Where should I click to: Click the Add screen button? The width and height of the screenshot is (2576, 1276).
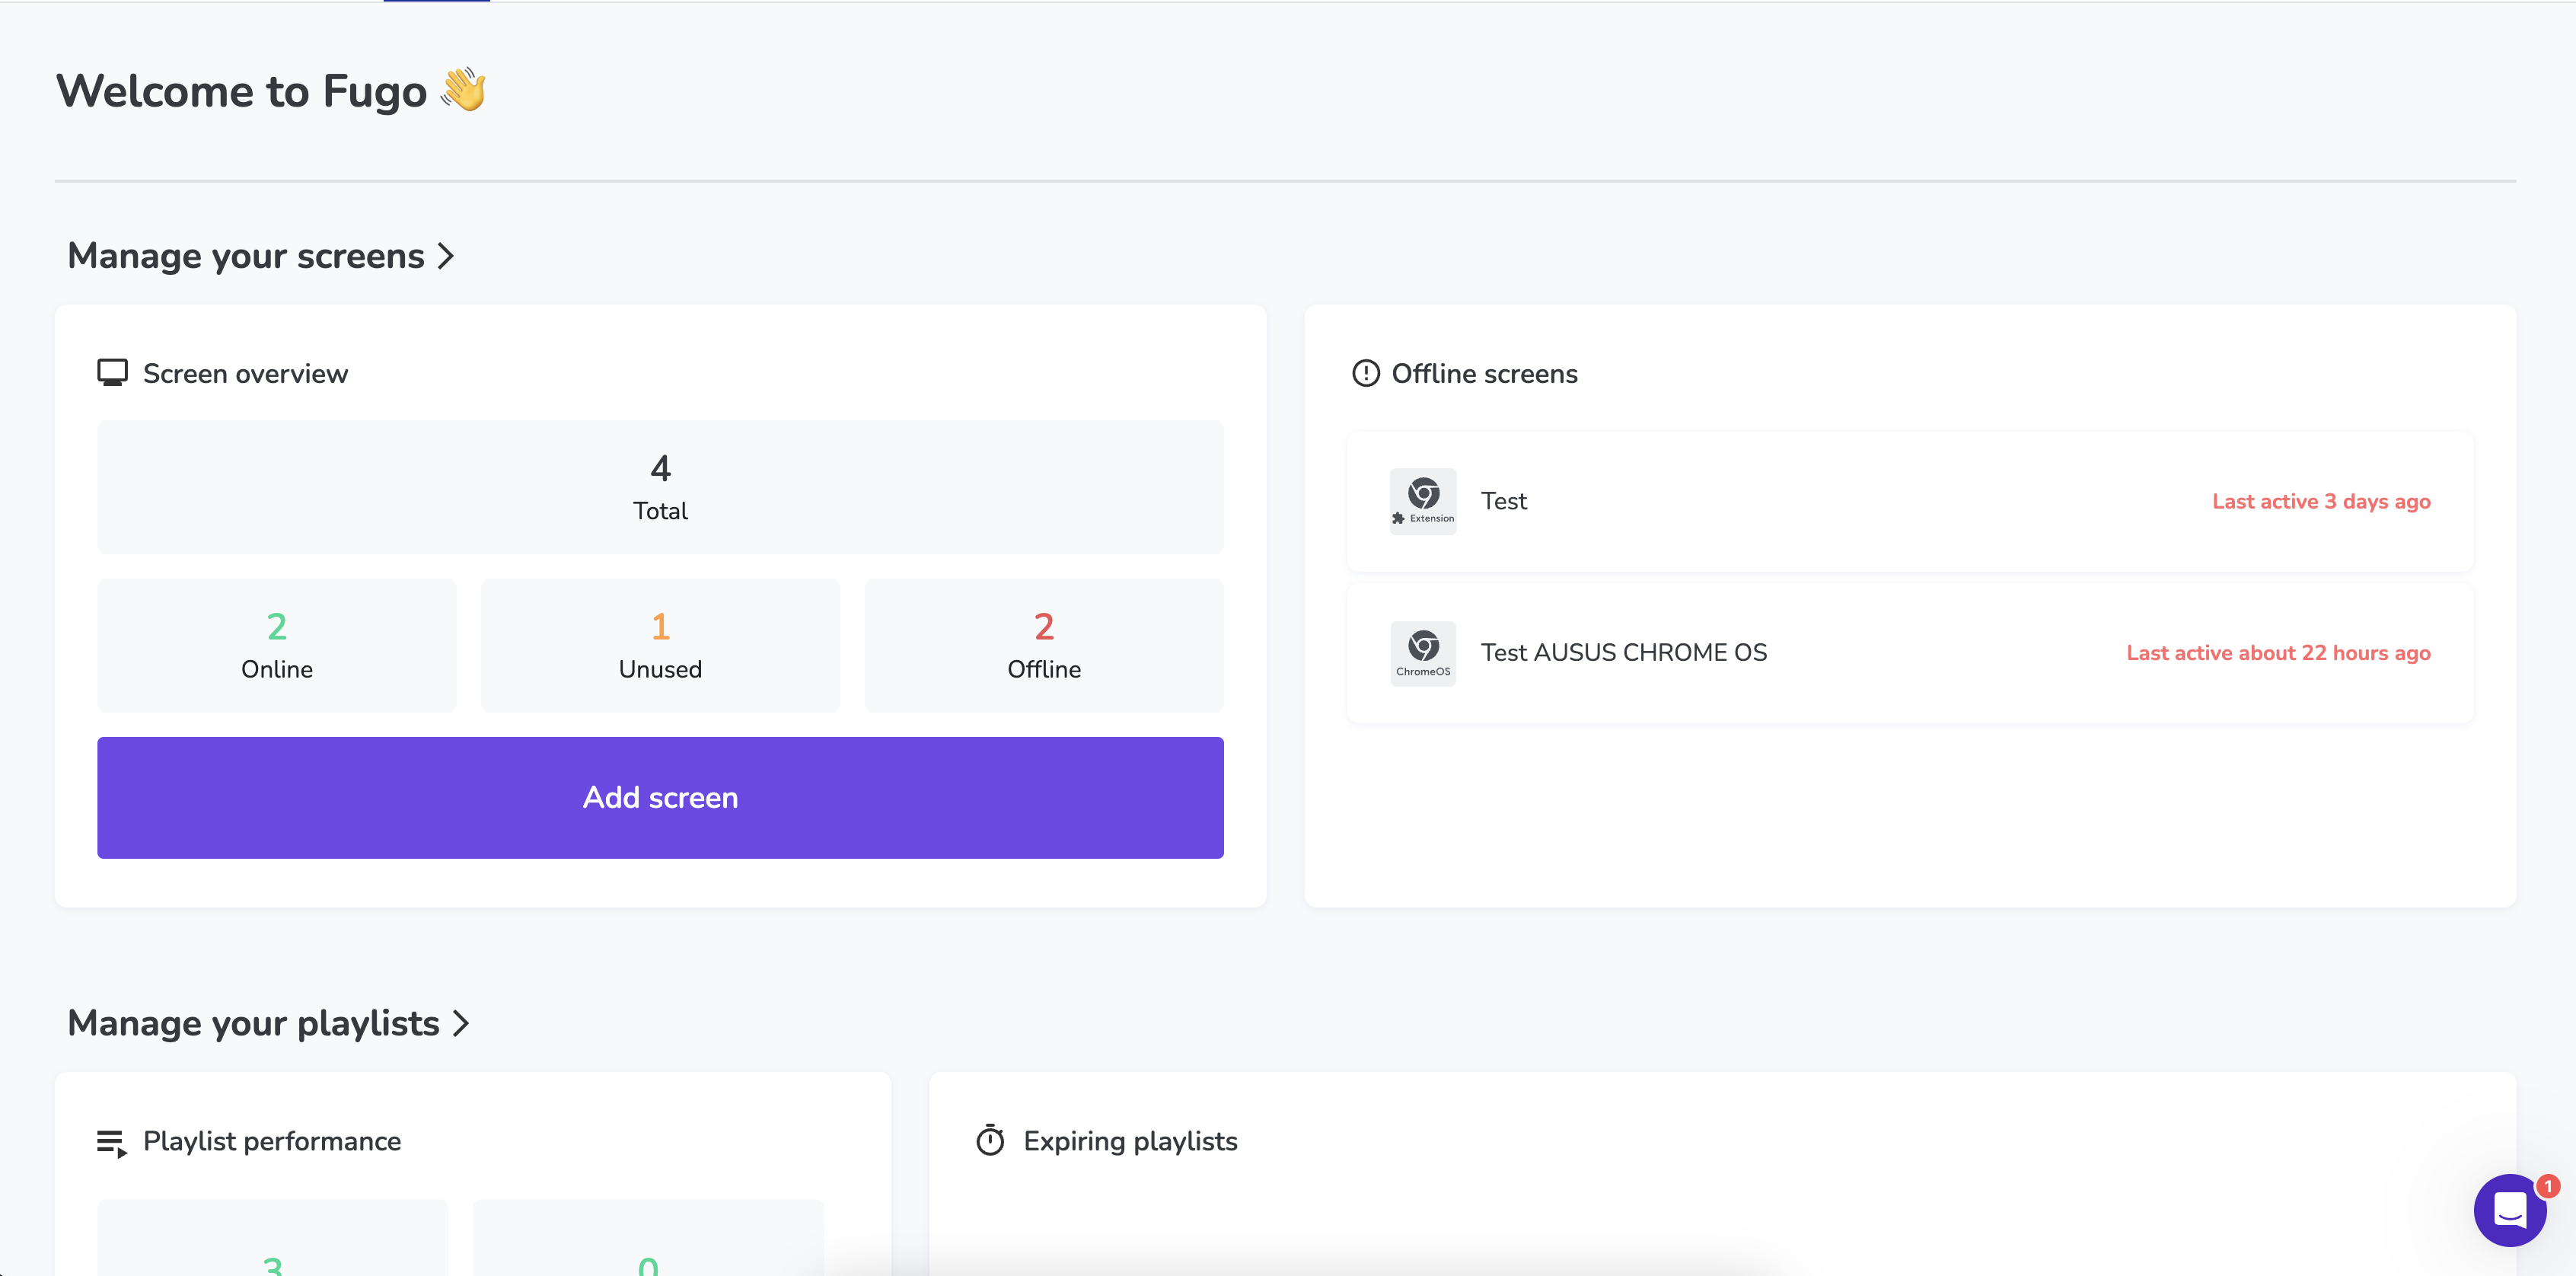point(660,797)
